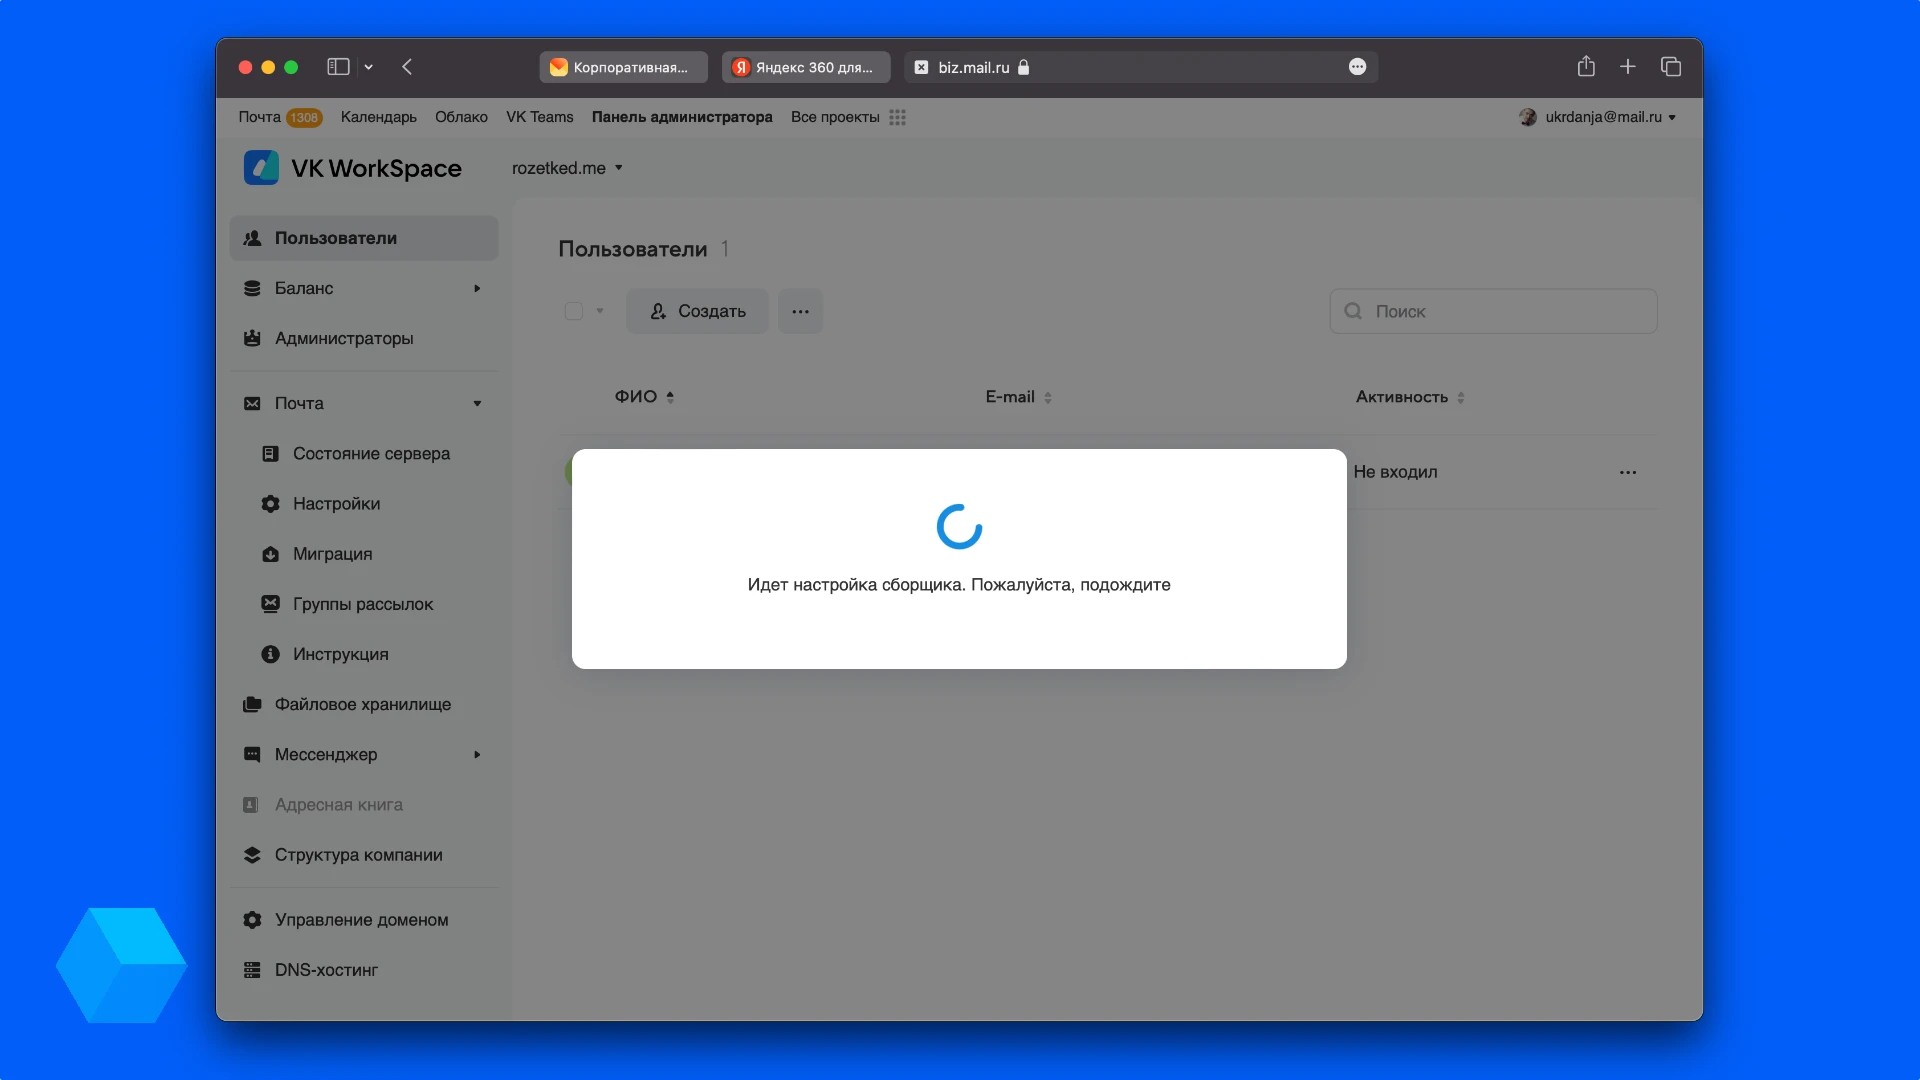Click the Не входил activity cell
The image size is (1920, 1080).
1395,472
